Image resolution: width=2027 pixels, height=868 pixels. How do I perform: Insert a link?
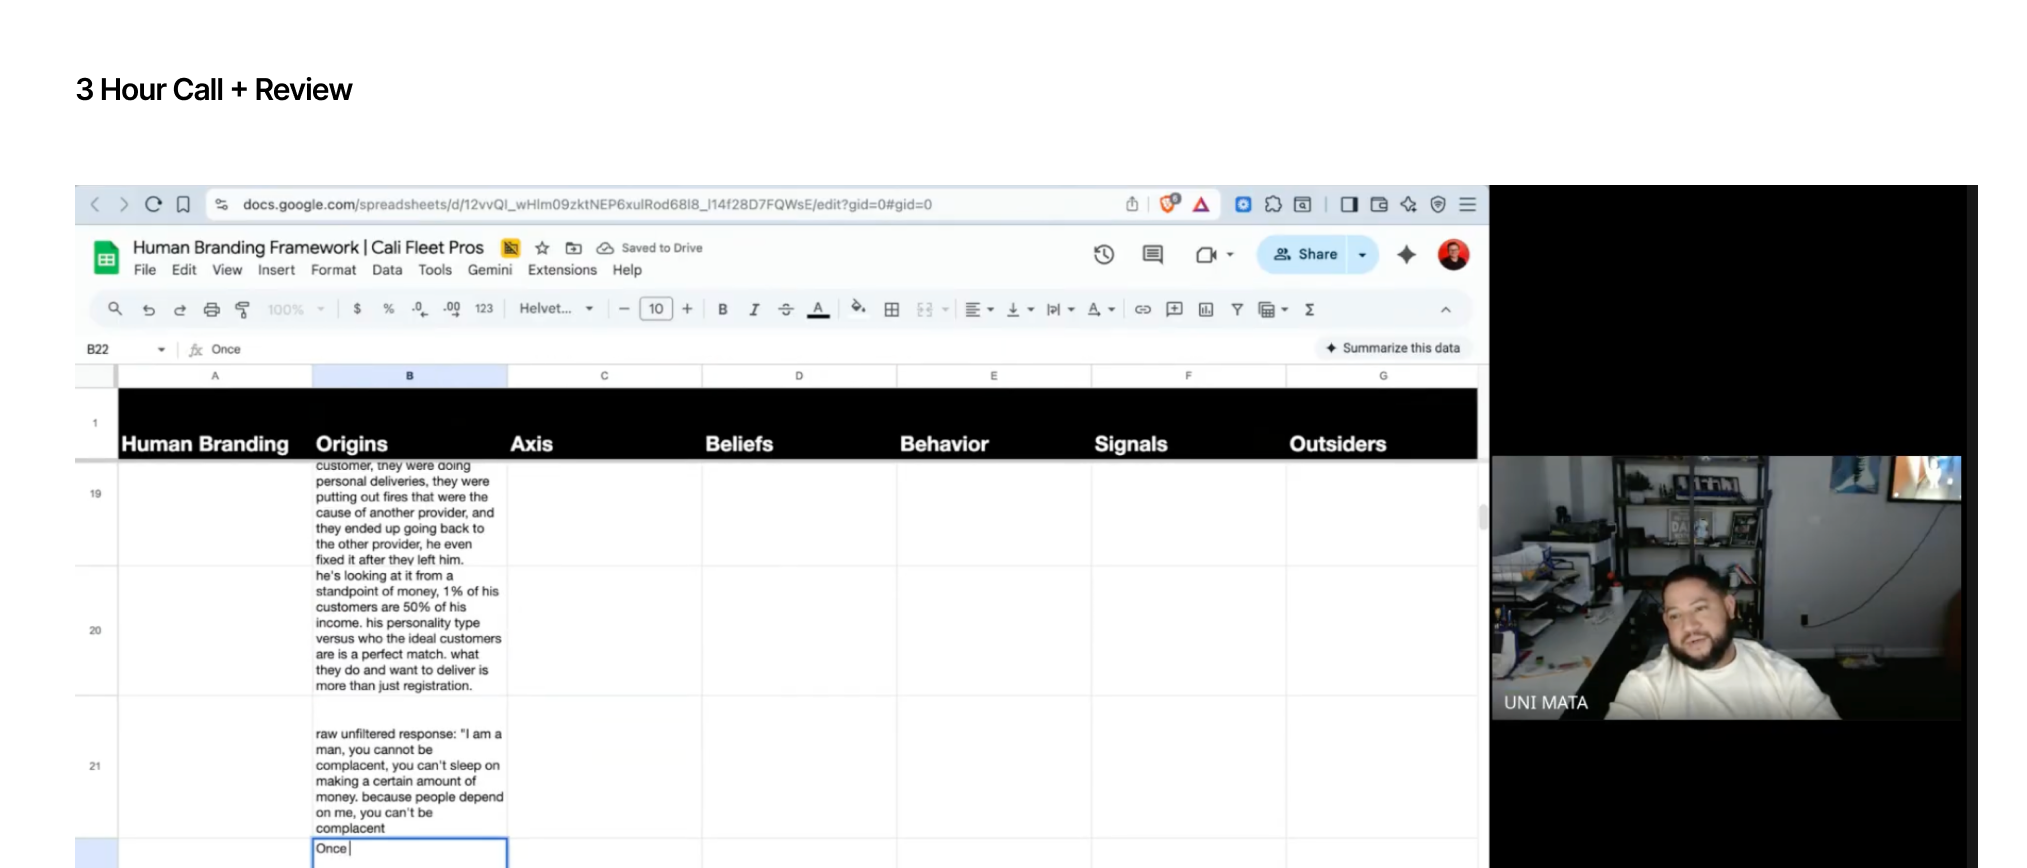1142,310
